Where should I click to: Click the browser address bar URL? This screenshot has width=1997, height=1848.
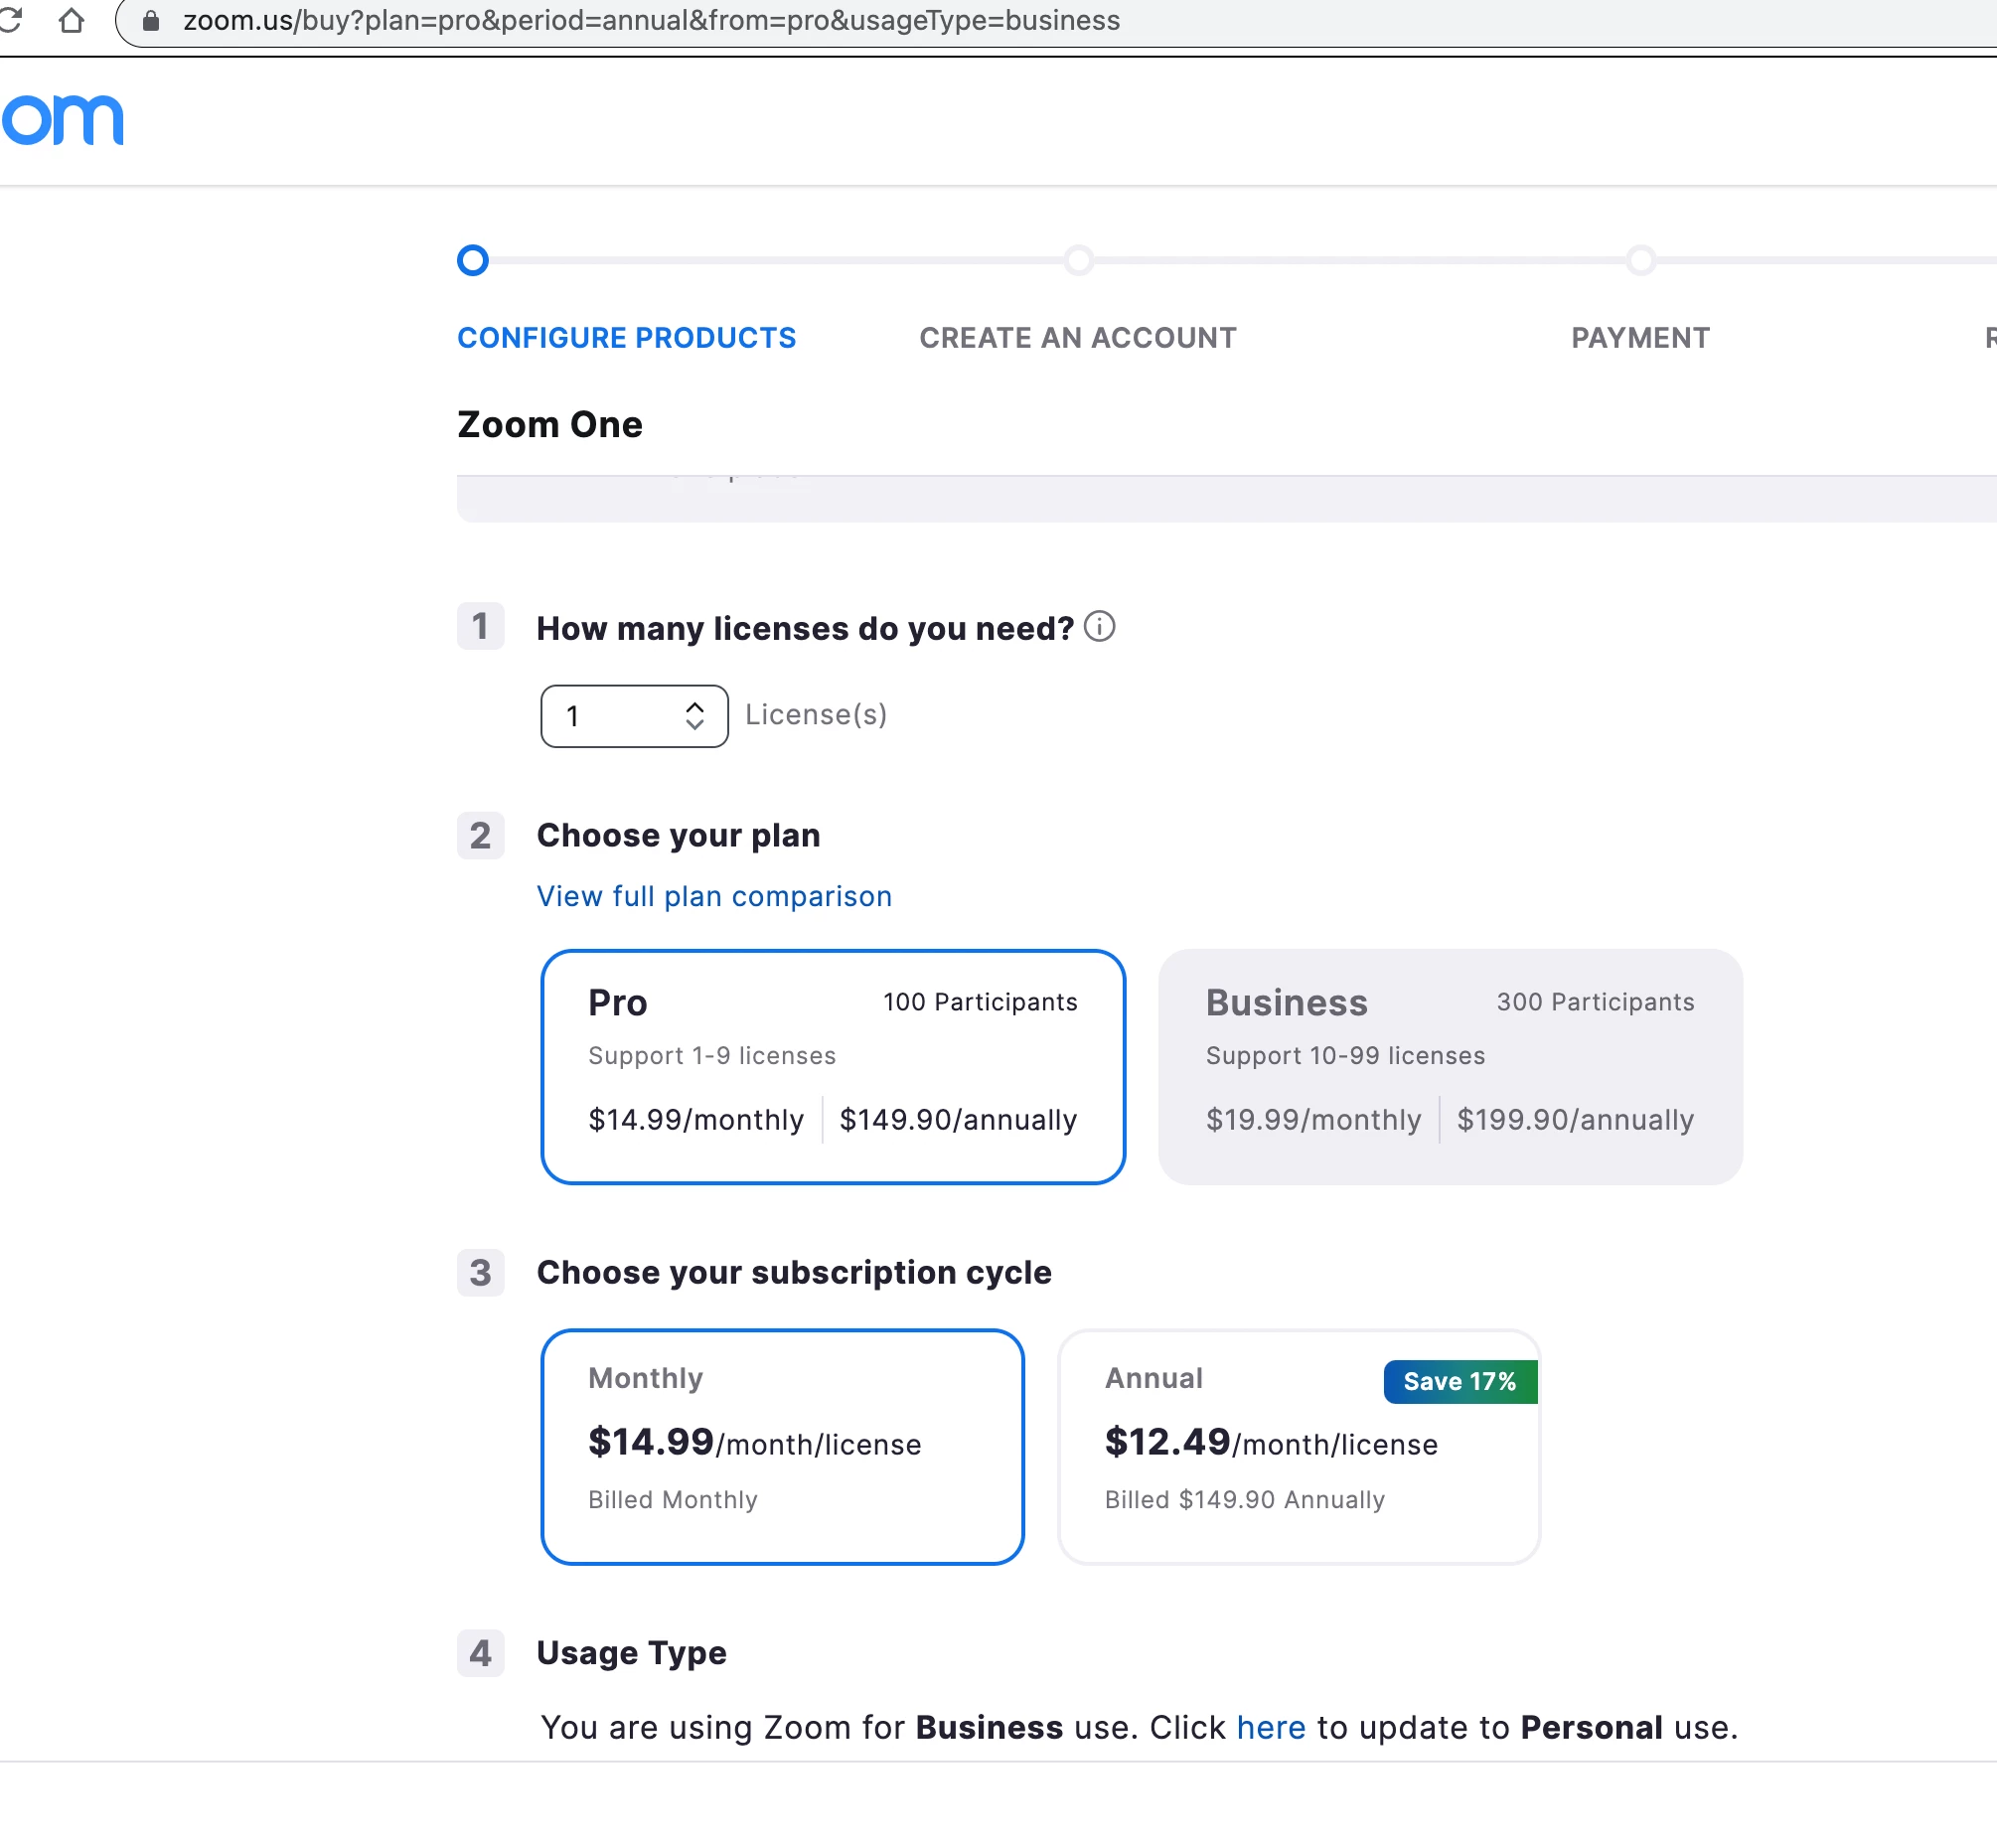[651, 21]
